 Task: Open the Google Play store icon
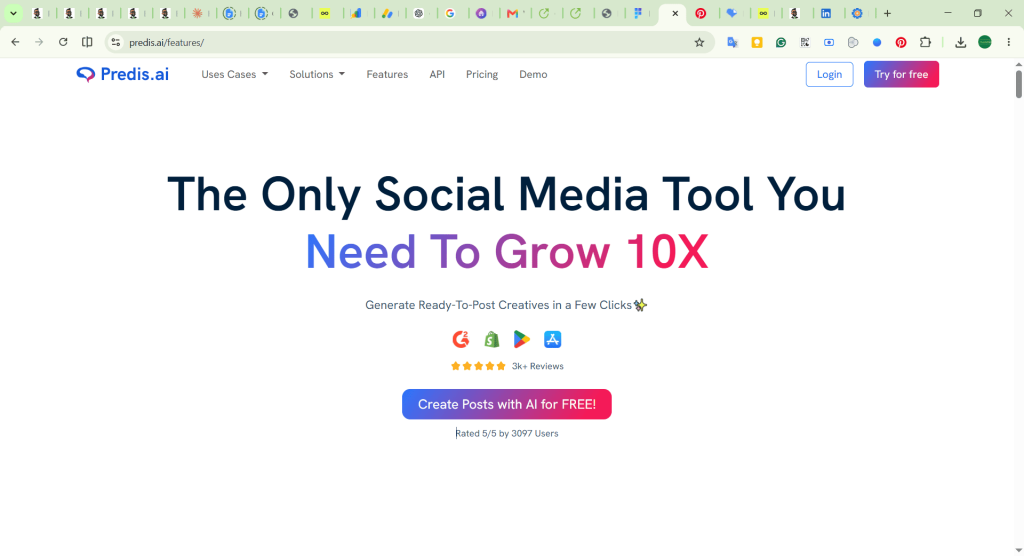521,339
